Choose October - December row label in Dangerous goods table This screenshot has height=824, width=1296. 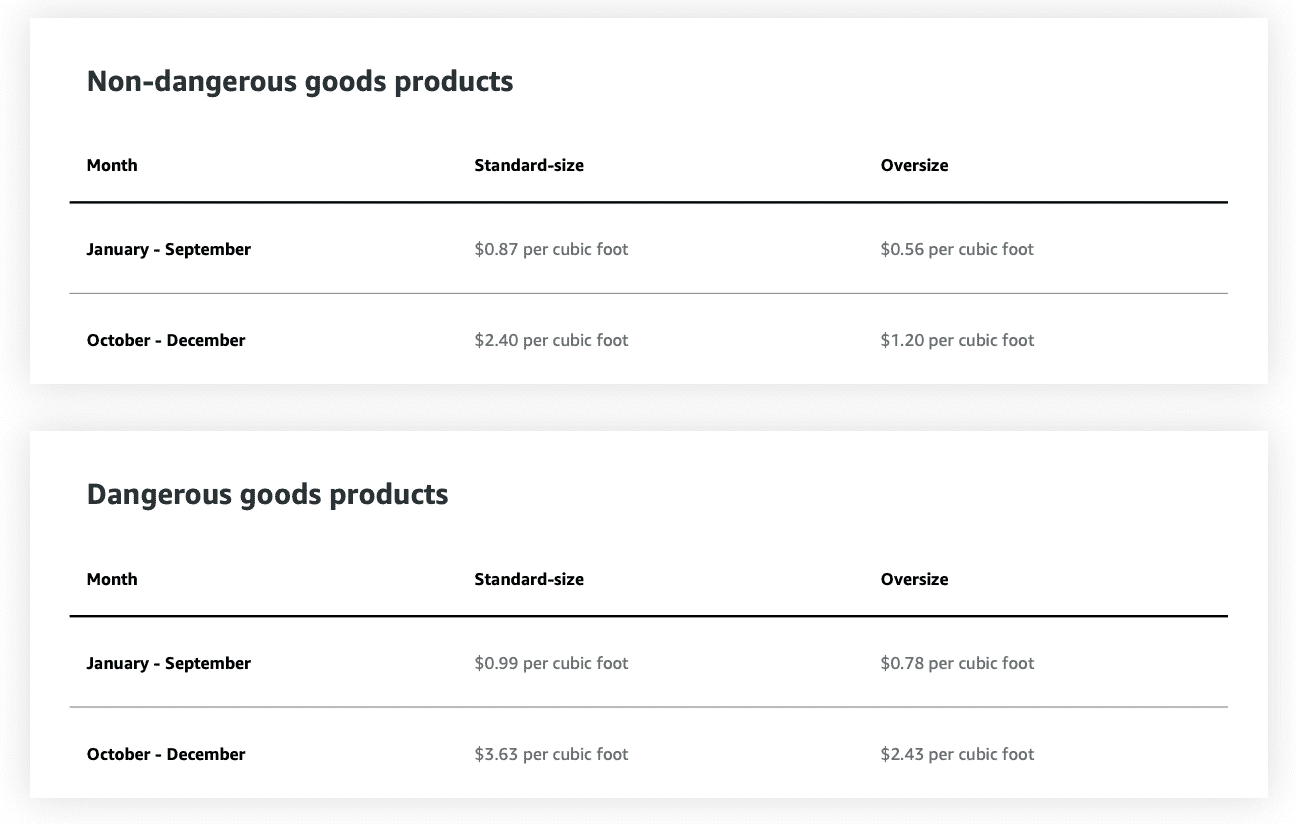click(166, 754)
